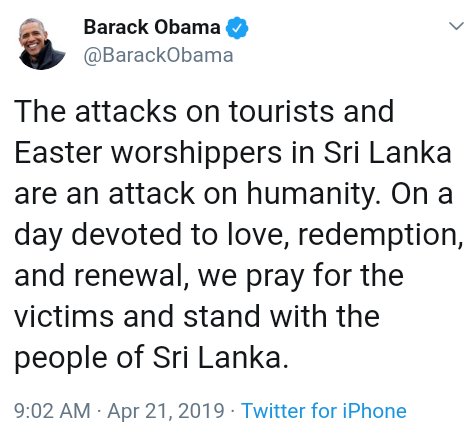Click the word "worshippers" in the tweet
475x447 pixels.
(x=196, y=154)
